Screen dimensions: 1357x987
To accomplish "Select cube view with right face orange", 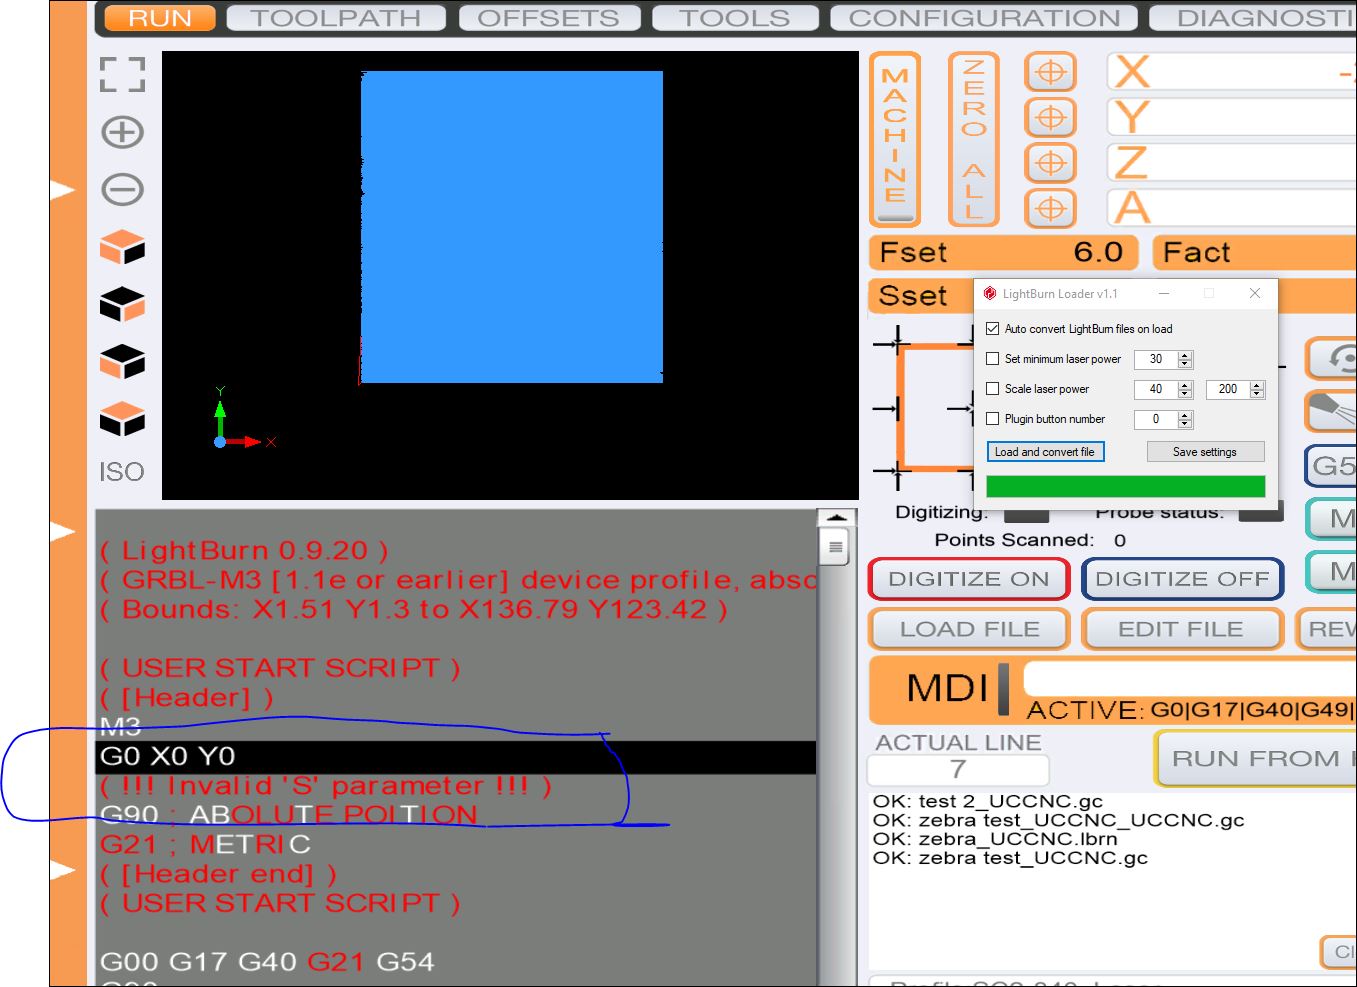I will pos(123,304).
